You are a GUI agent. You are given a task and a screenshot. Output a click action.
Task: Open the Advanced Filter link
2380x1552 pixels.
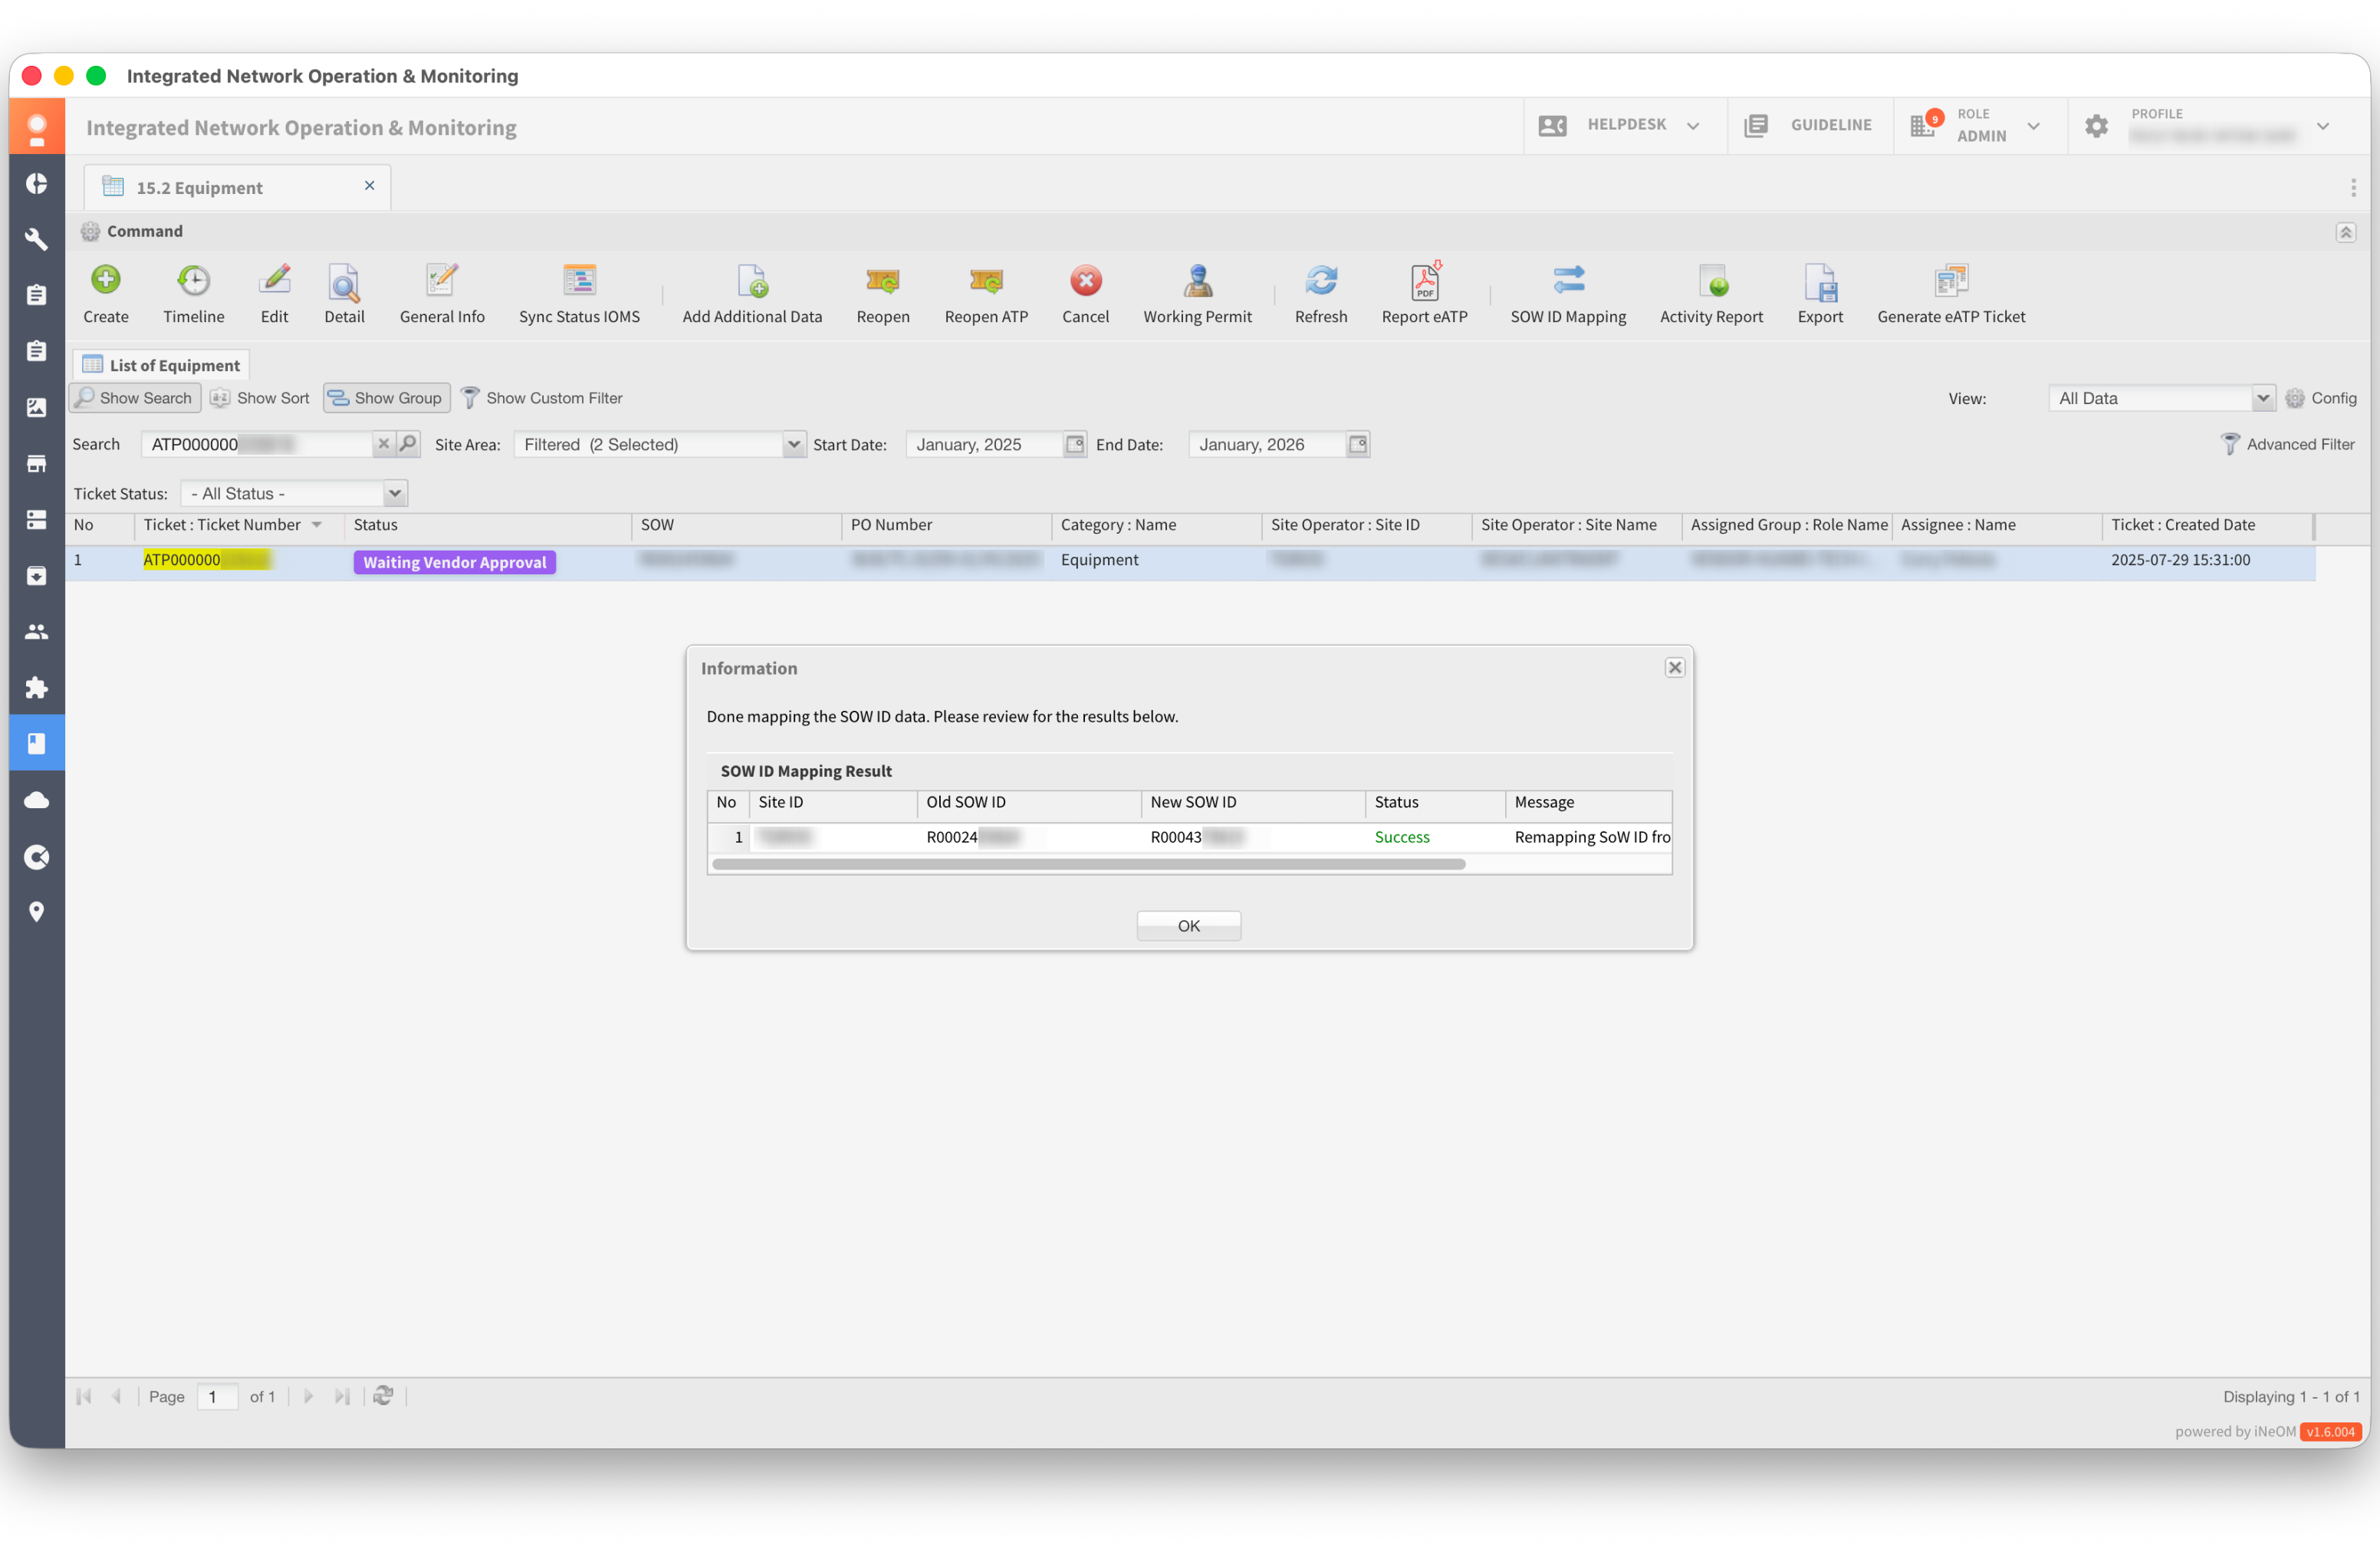[2287, 445]
